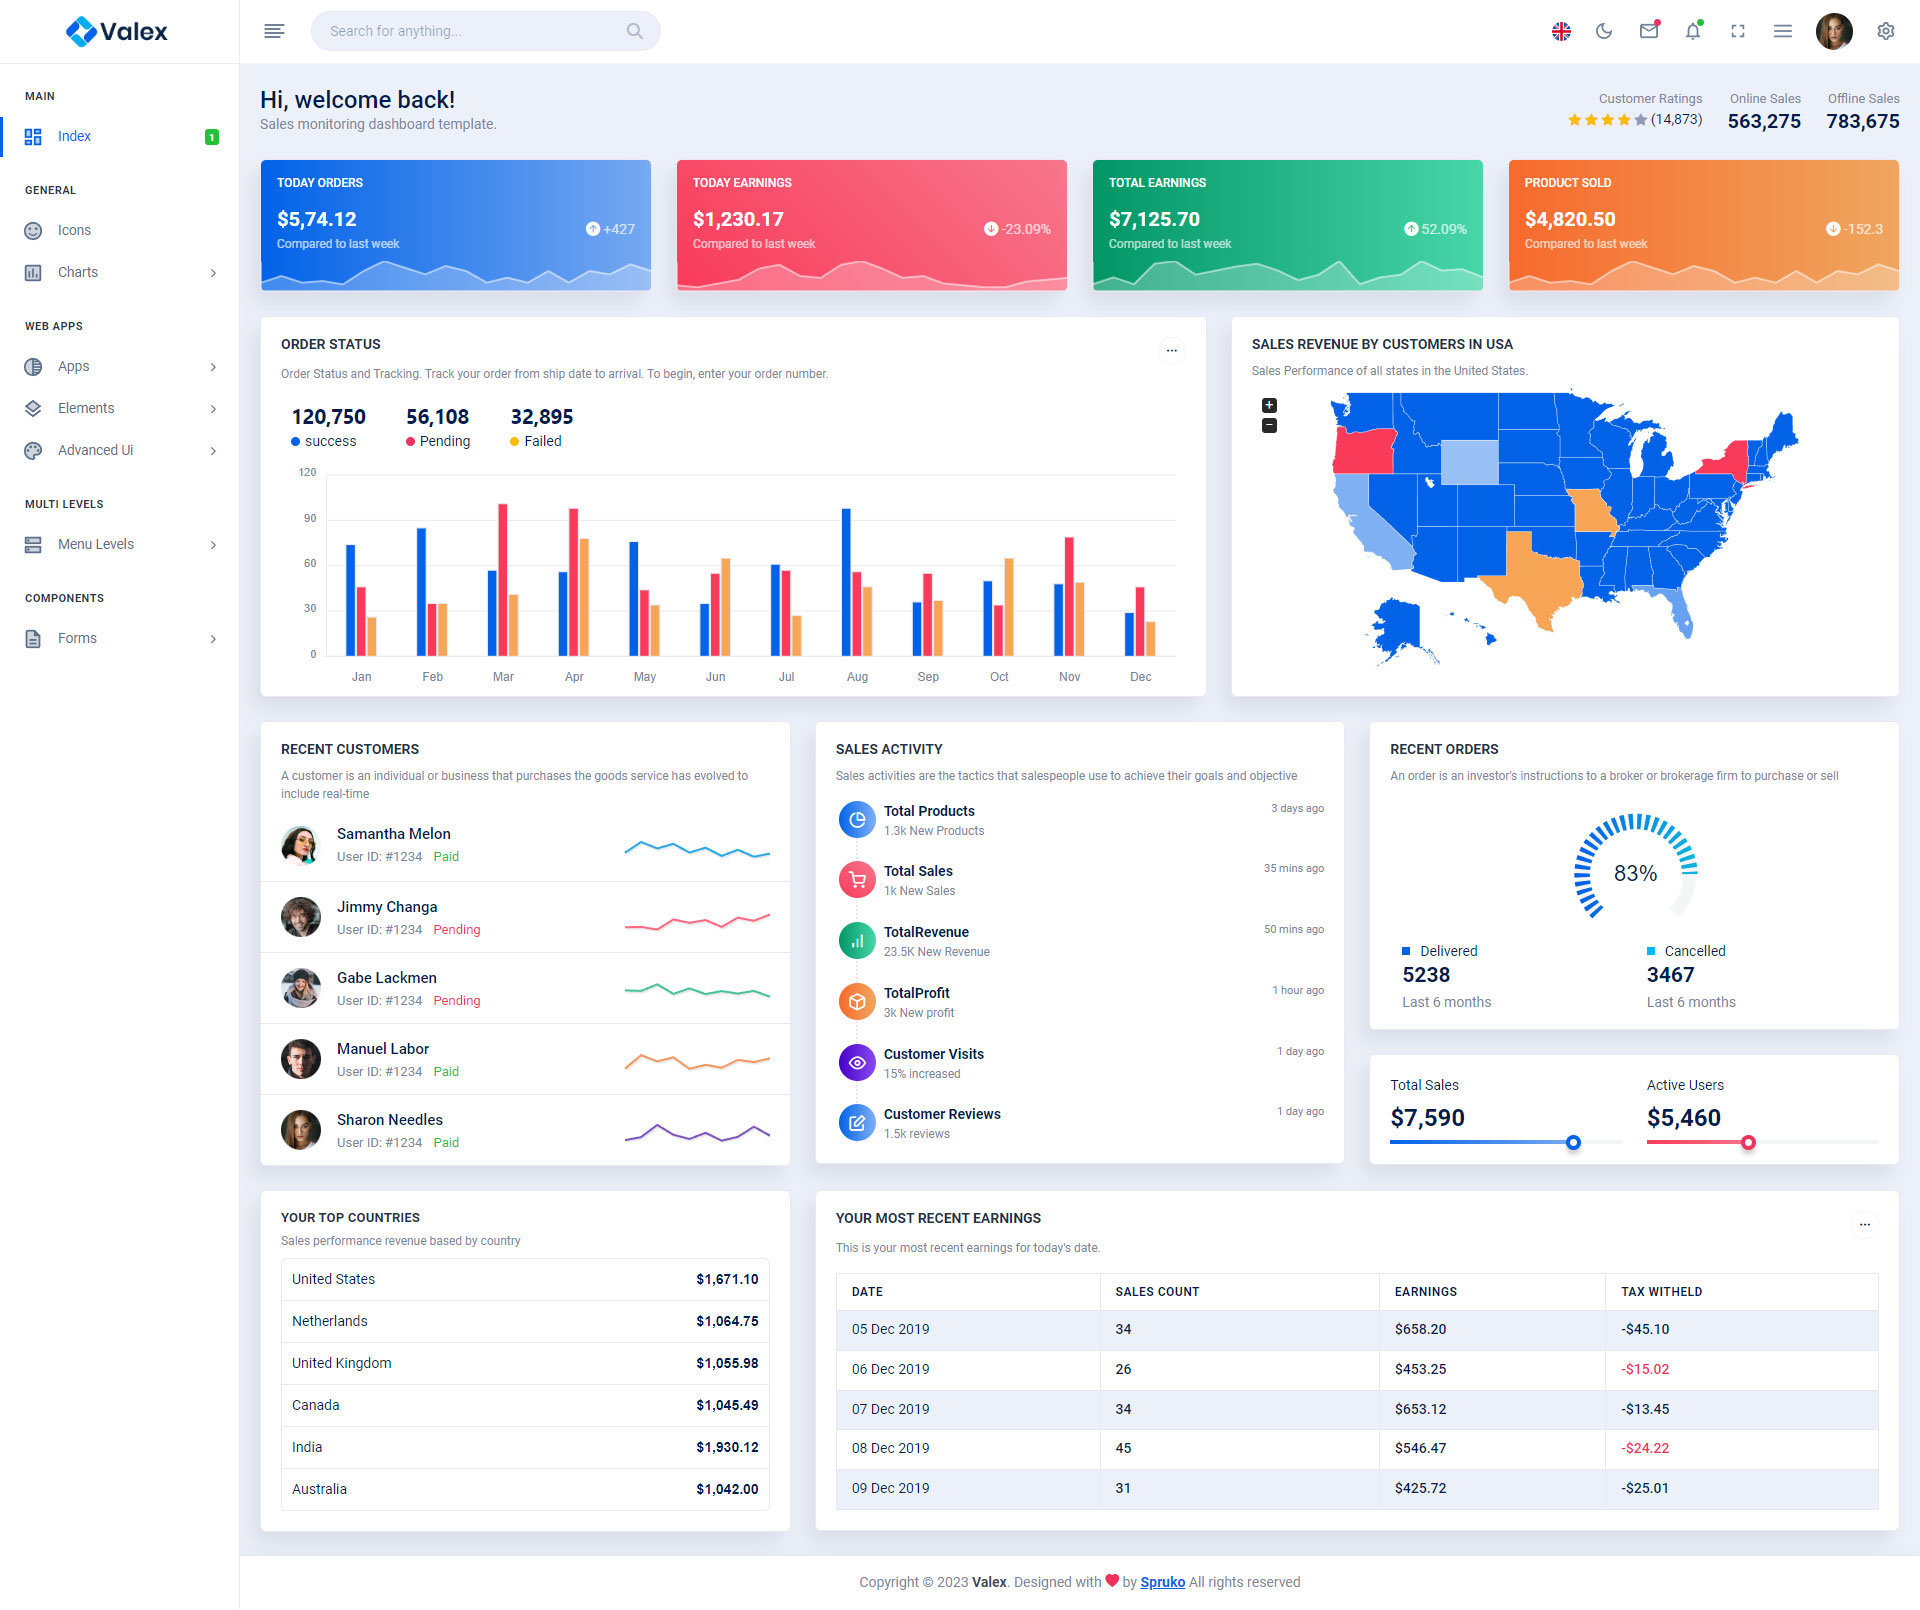This screenshot has height=1610, width=1920.
Task: Open the mail envelope icon
Action: click(x=1649, y=31)
